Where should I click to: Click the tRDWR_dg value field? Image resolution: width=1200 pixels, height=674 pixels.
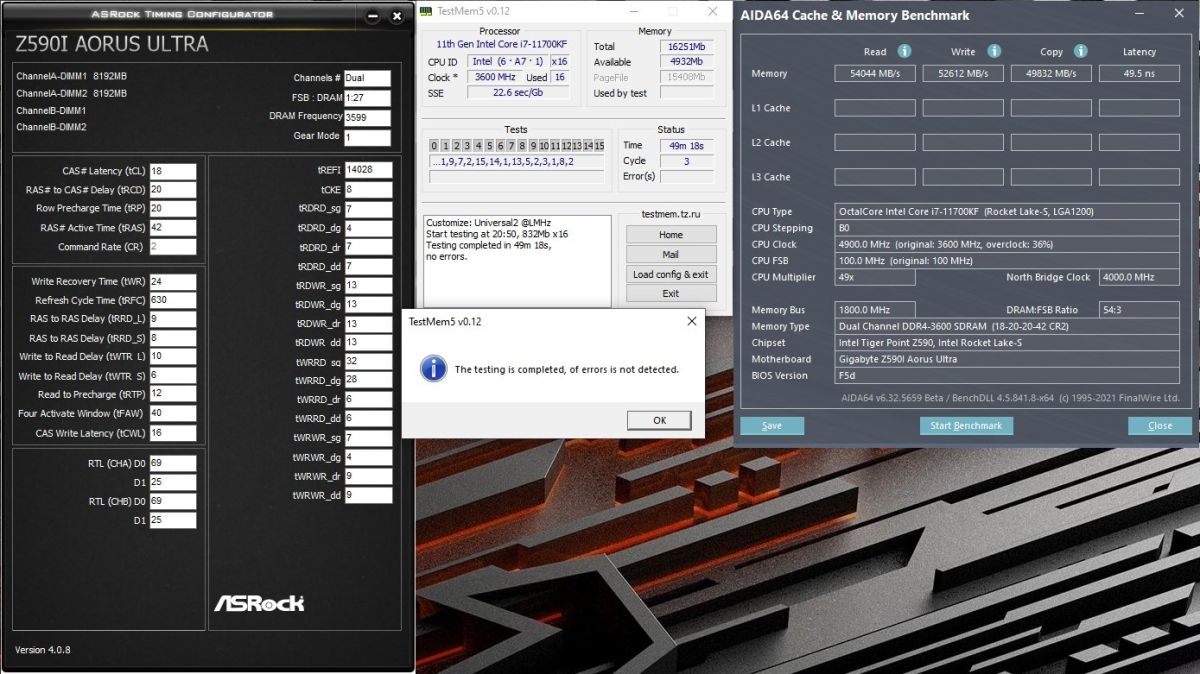point(368,305)
